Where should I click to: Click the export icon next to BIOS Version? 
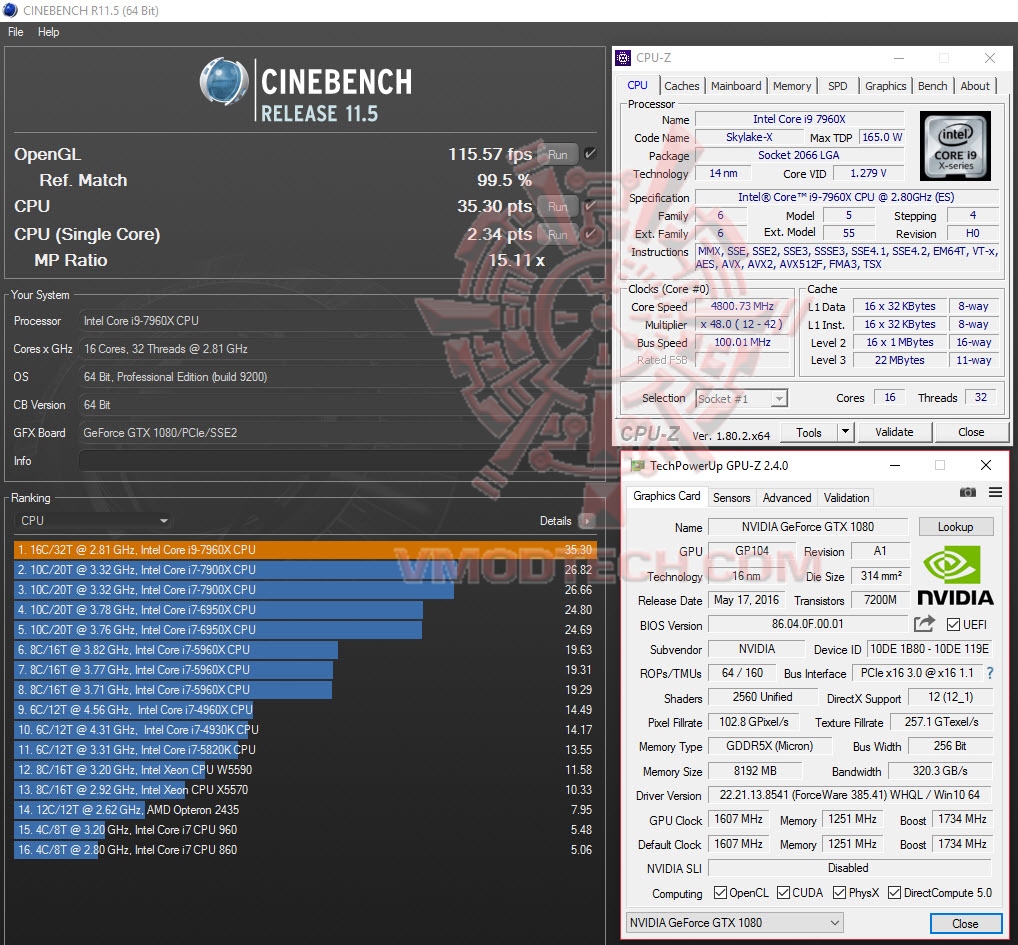coord(923,623)
